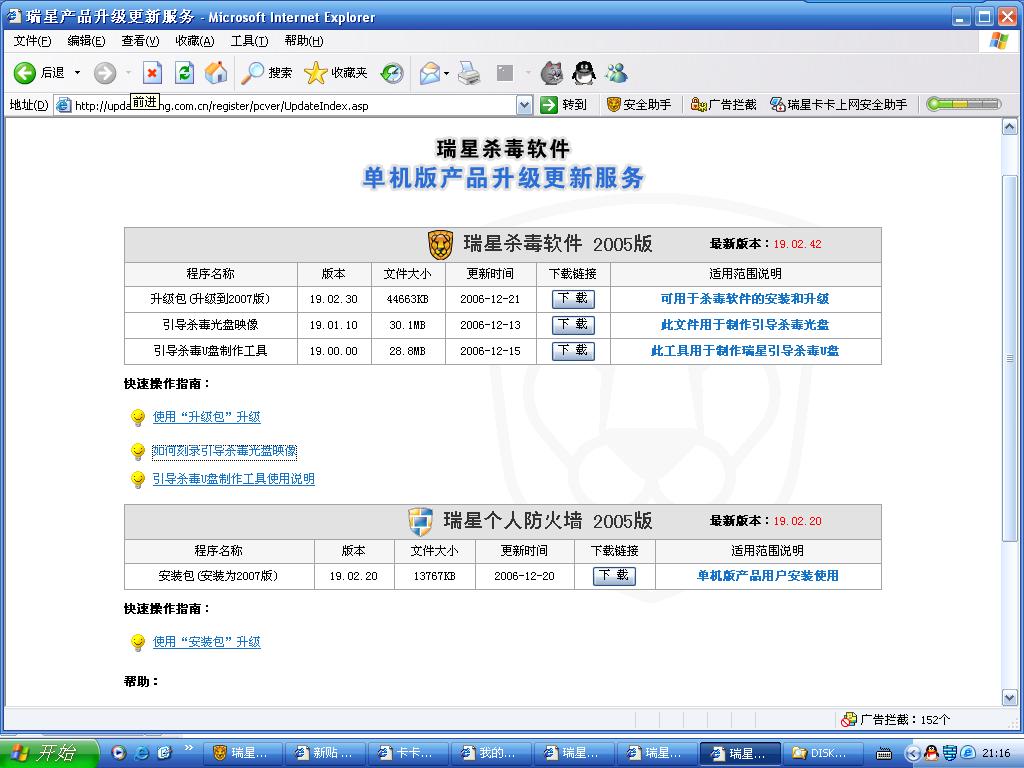Select update date 2006-12-21
The width and height of the screenshot is (1024, 768).
[490, 299]
